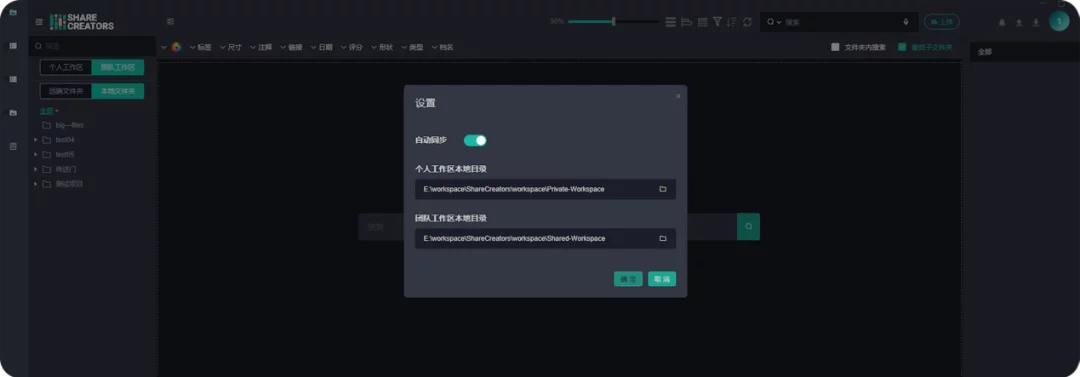Click the sort order icon

tap(731, 22)
